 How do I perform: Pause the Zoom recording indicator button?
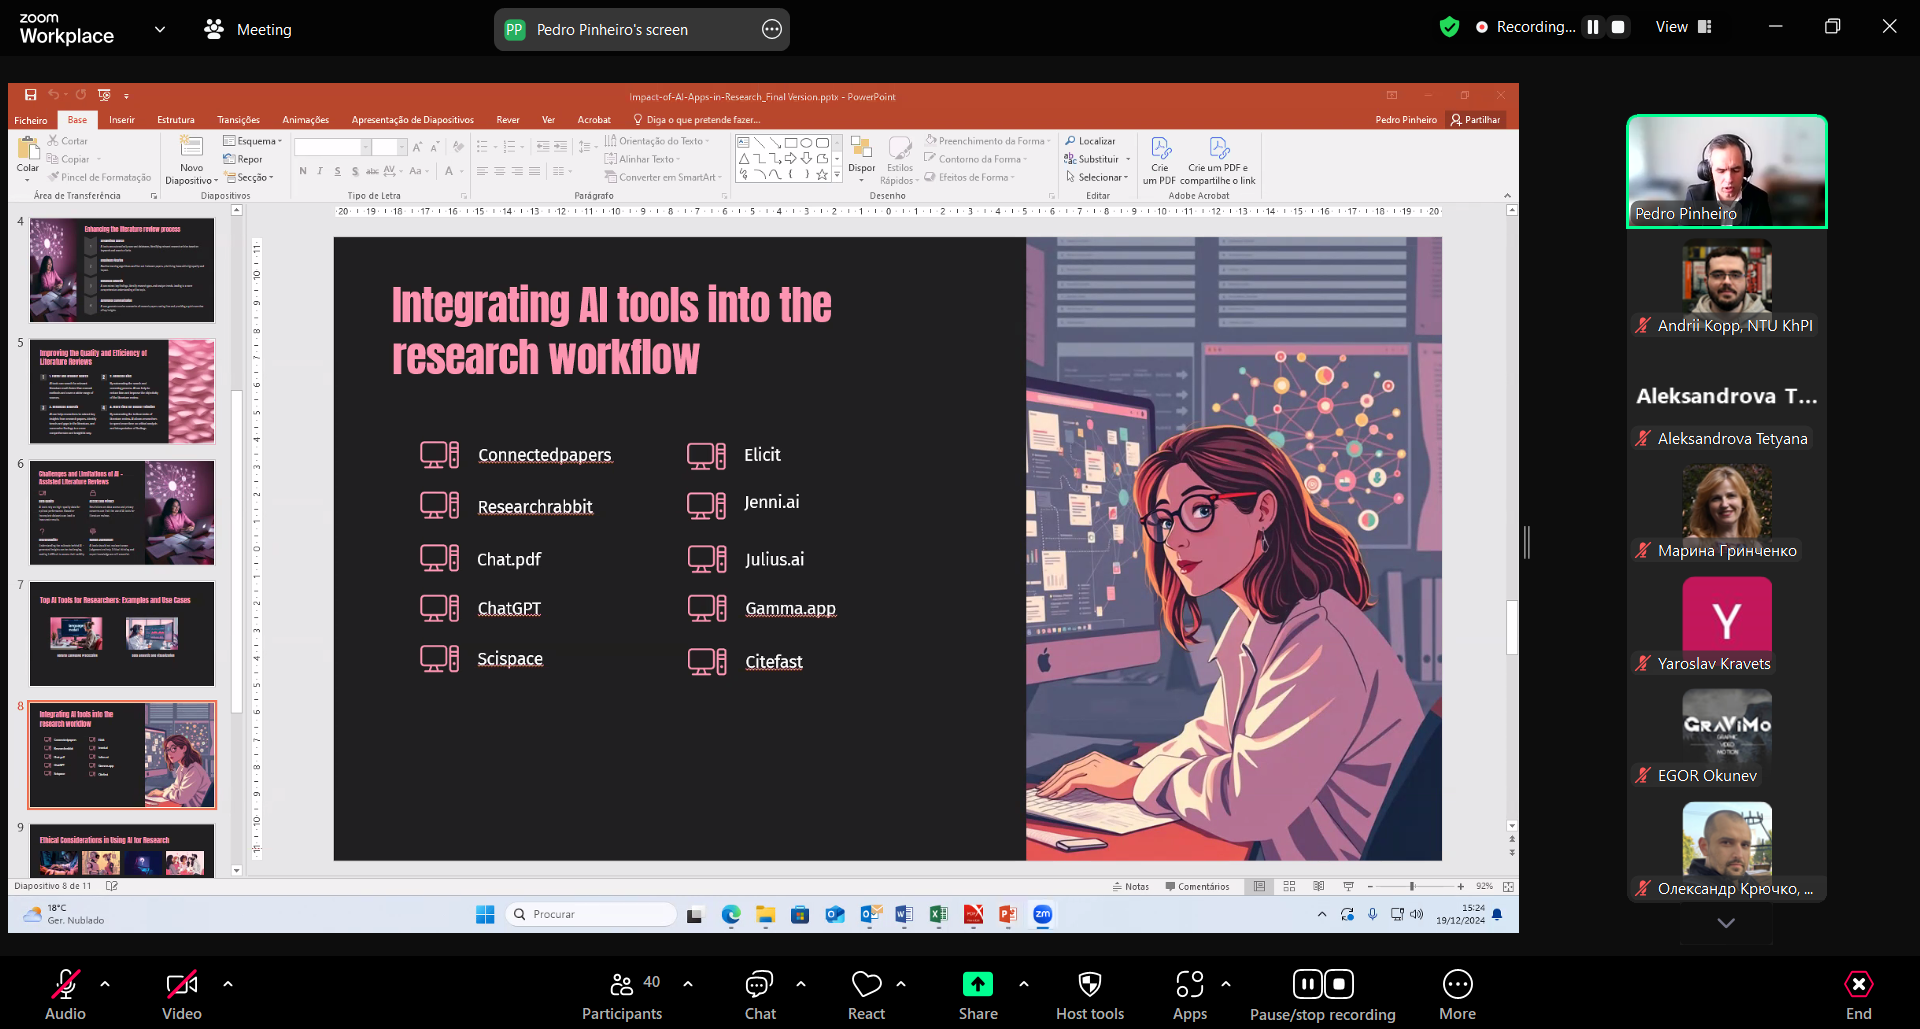coord(1593,27)
